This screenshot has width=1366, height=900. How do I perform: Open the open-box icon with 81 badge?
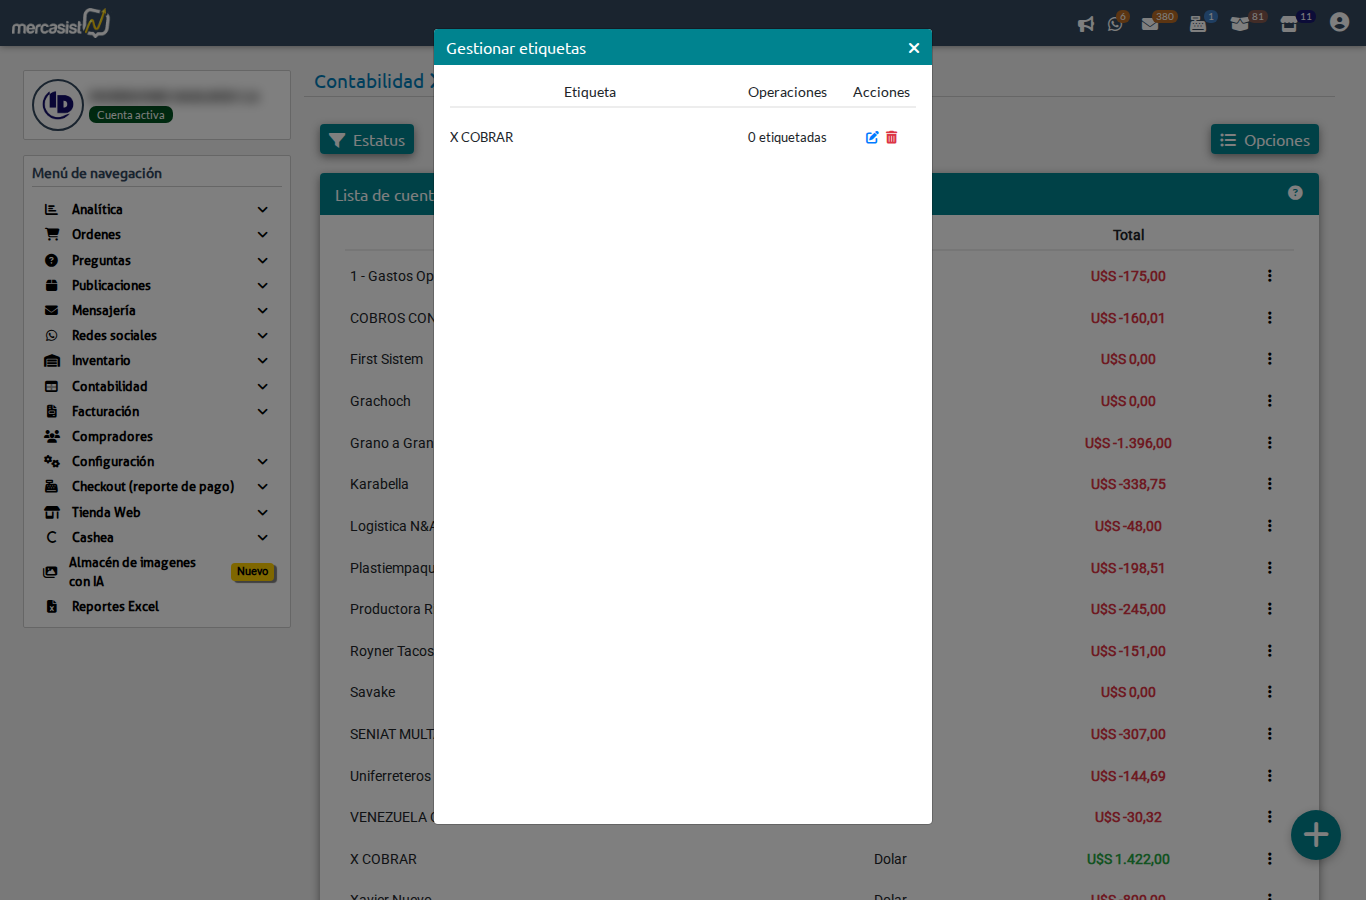click(1240, 24)
